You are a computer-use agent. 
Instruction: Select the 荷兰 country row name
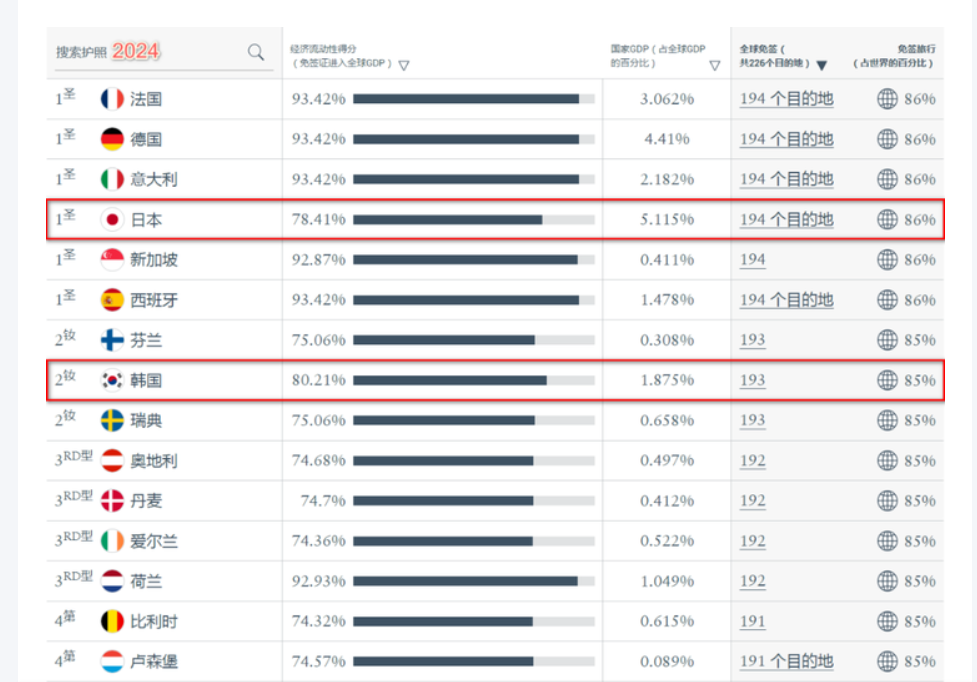(146, 581)
